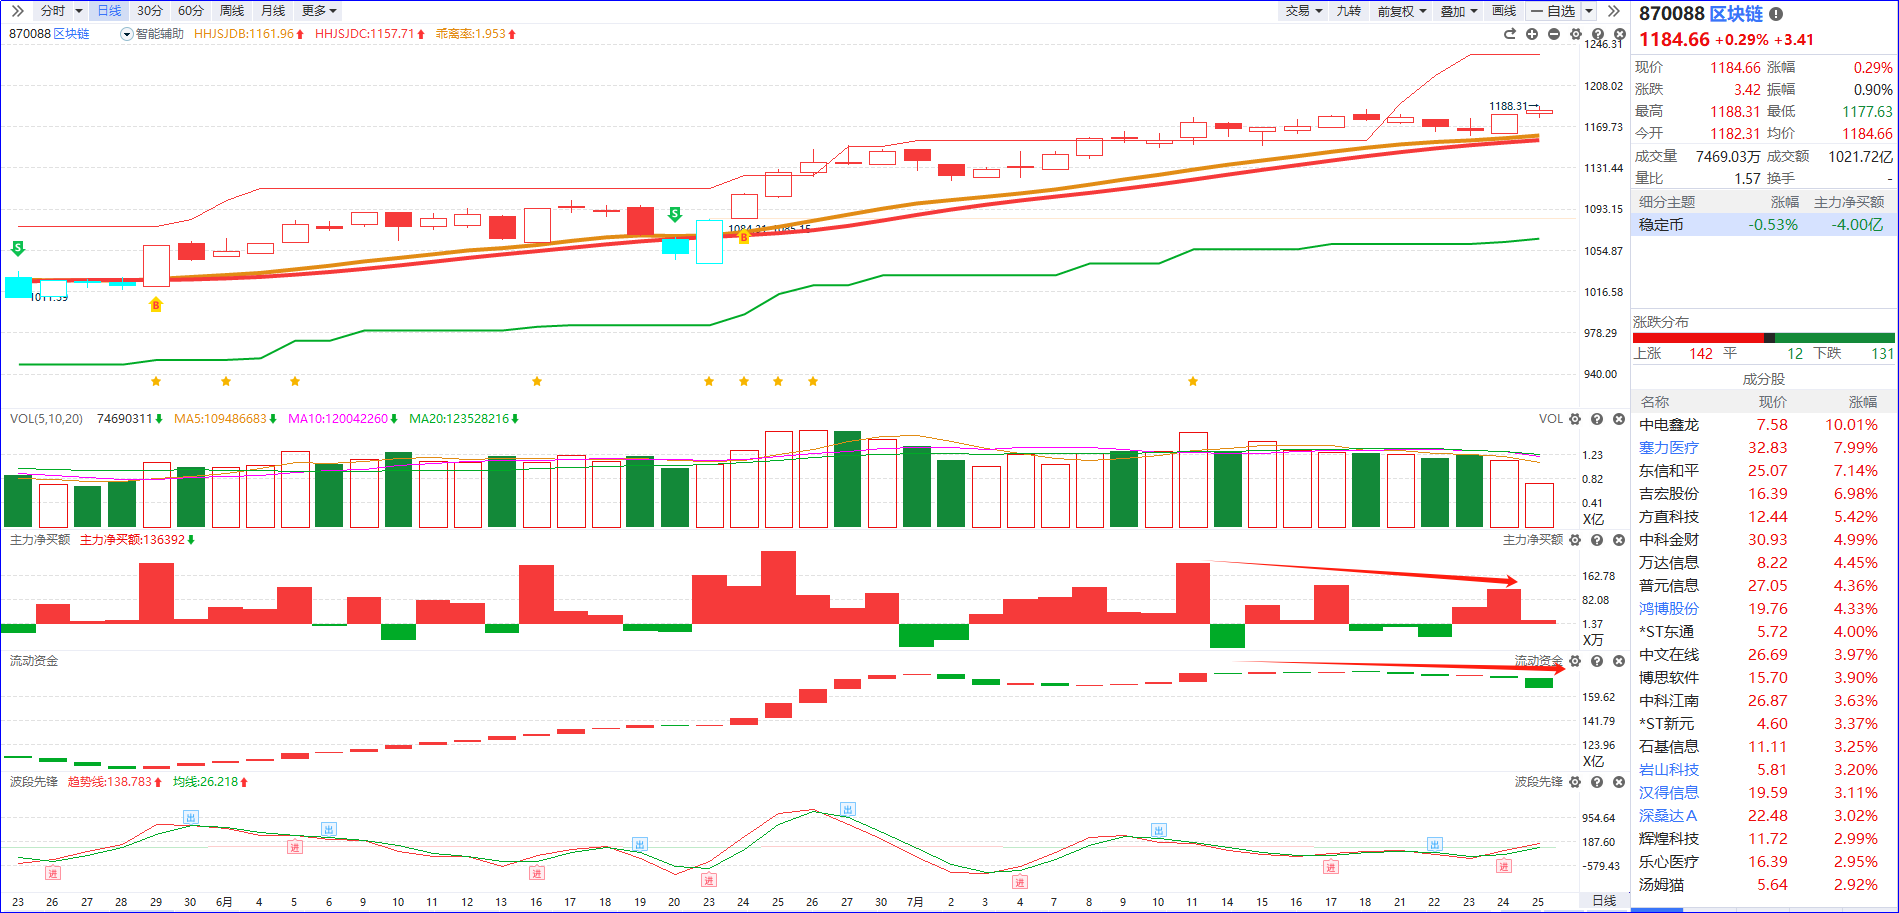Open the 叠加 overlay dropdown
The image size is (1899, 913).
(1459, 11)
